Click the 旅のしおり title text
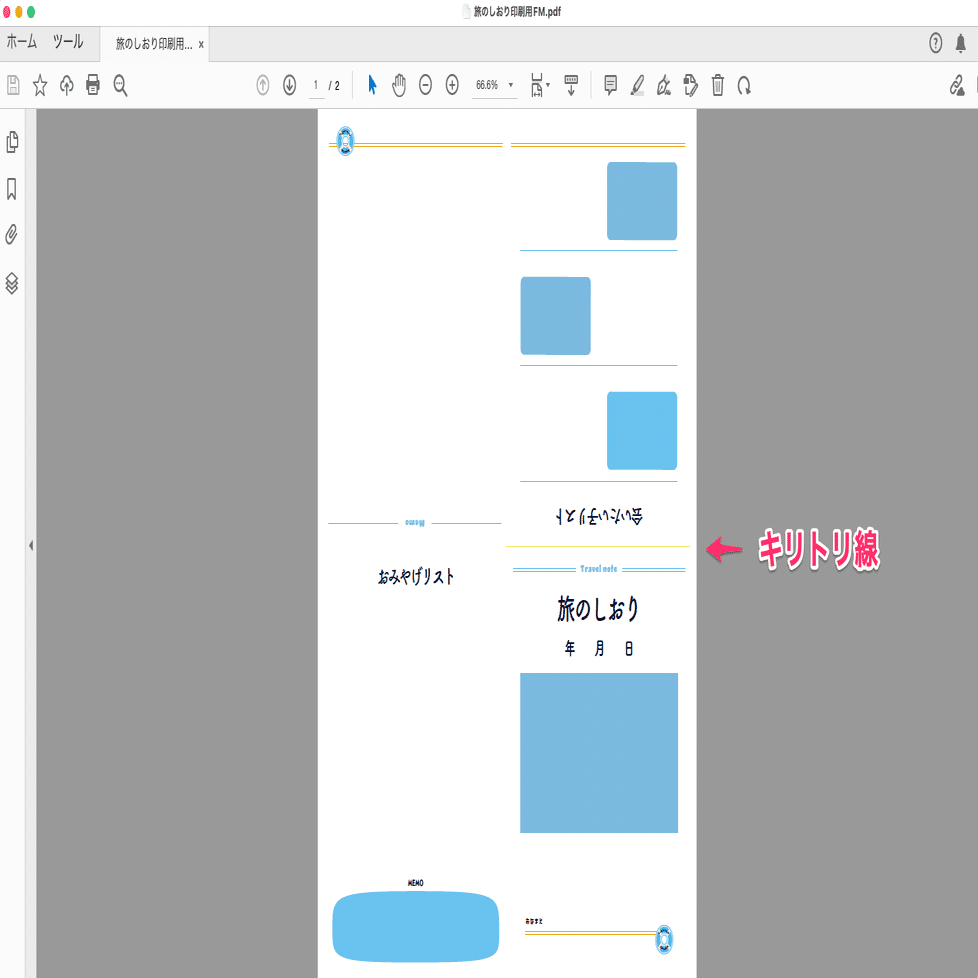The height and width of the screenshot is (978, 978). point(598,609)
